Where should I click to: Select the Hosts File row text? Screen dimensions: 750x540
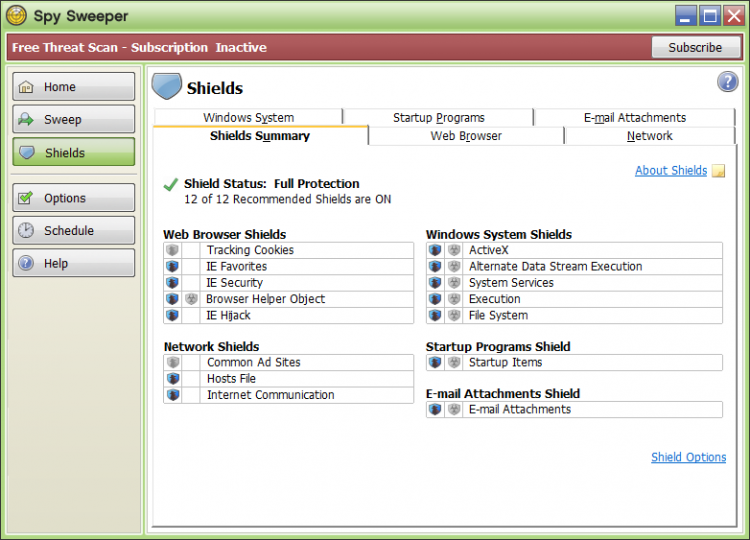pos(231,378)
